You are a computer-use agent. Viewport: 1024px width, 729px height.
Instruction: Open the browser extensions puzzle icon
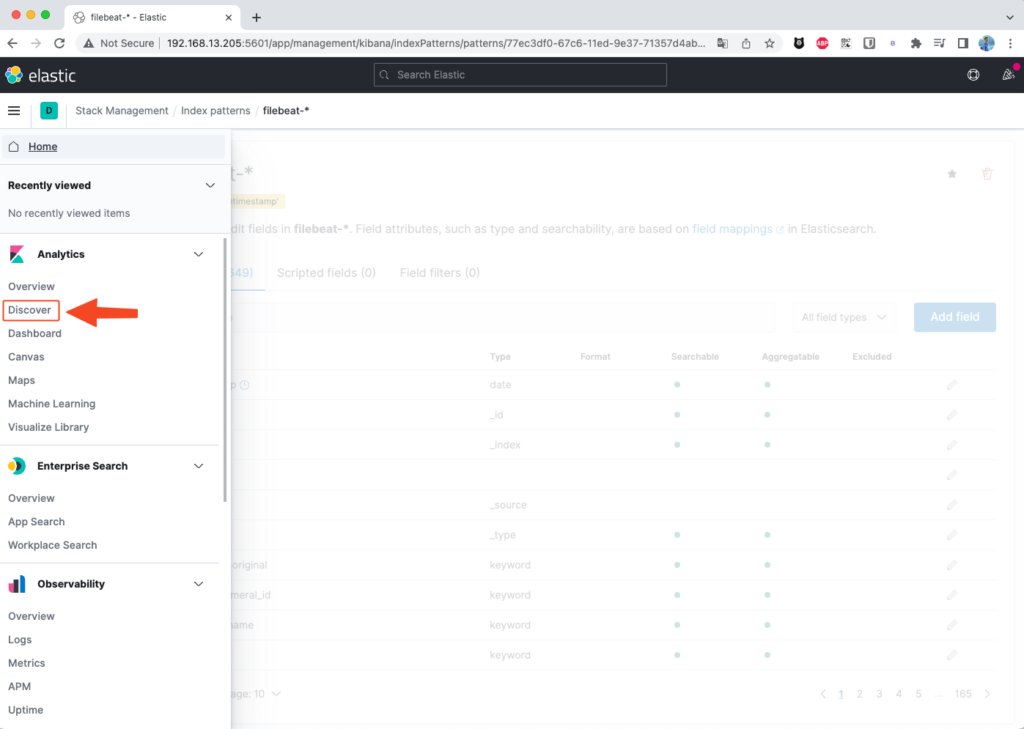[916, 43]
